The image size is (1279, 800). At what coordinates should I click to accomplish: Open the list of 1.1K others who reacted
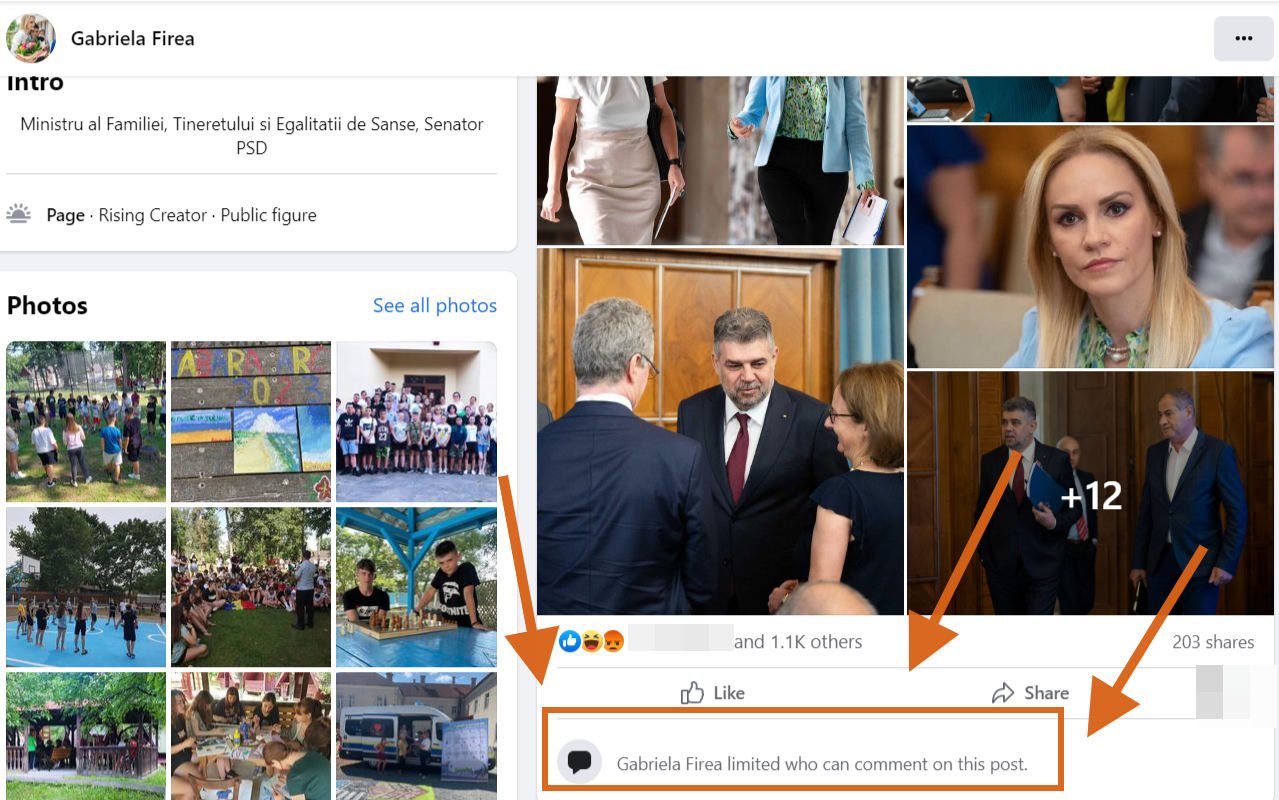coord(798,642)
